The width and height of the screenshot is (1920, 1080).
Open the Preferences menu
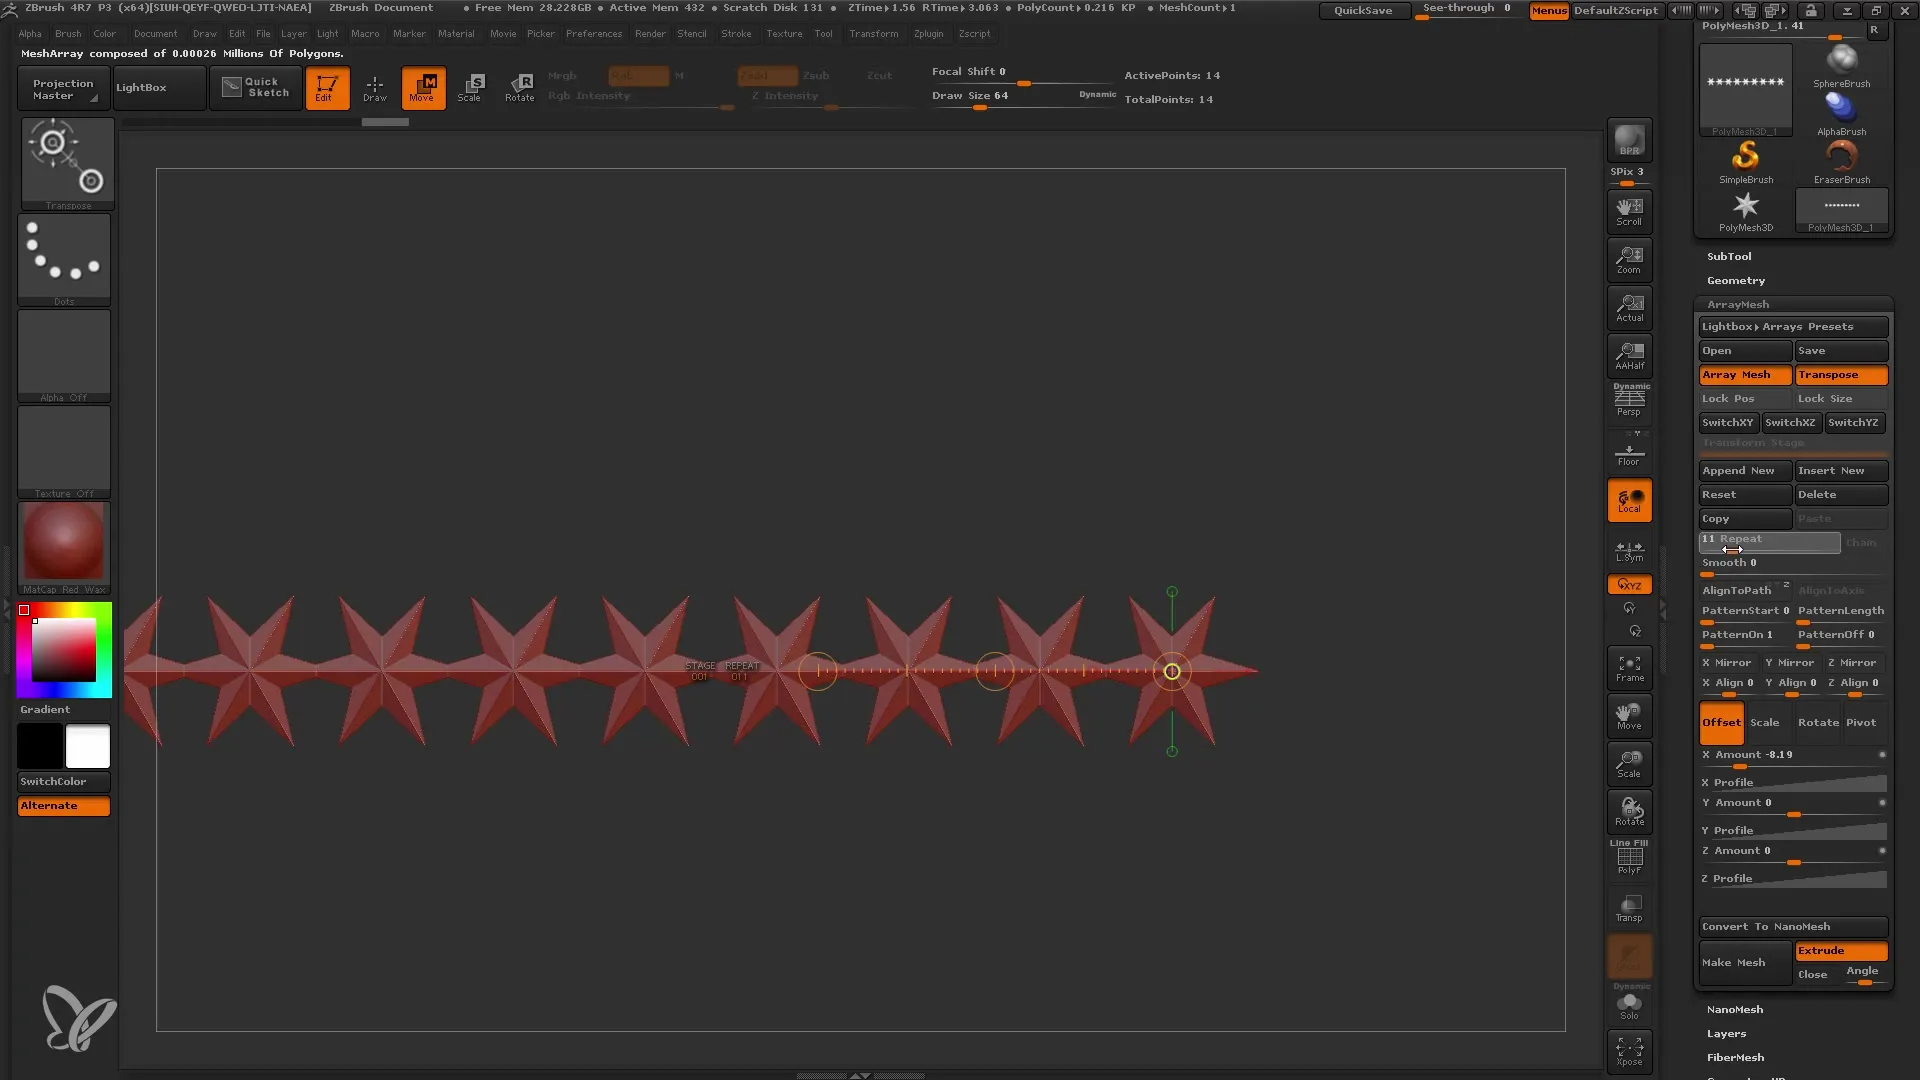coord(591,34)
